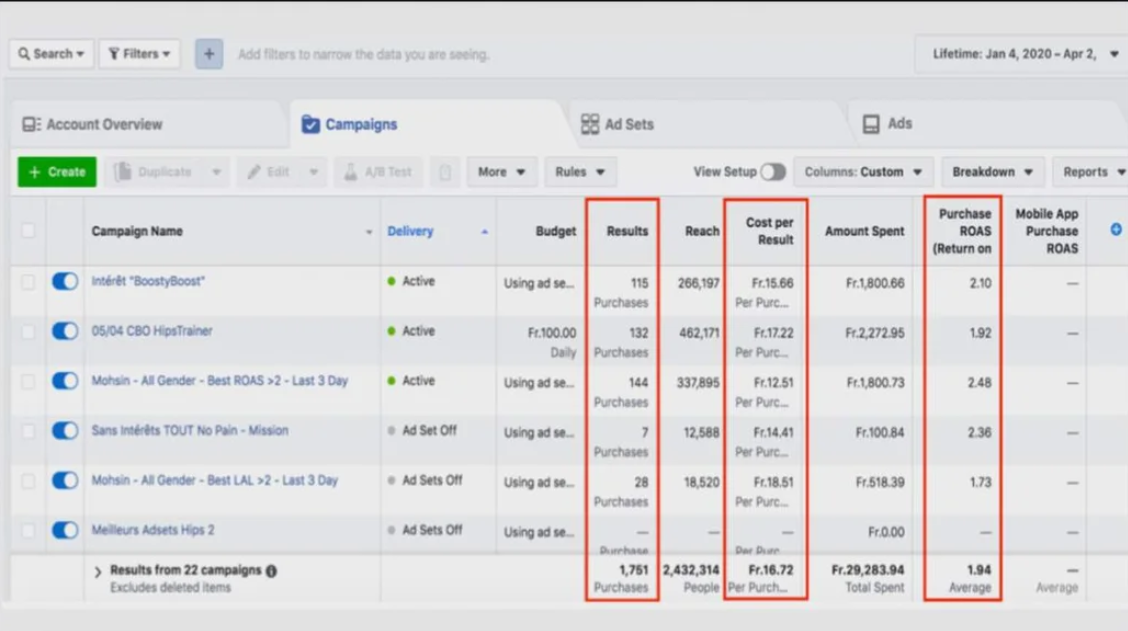Check the box for 05/04 CBO HipsTrainer row
The height and width of the screenshot is (631, 1128).
pos(28,332)
